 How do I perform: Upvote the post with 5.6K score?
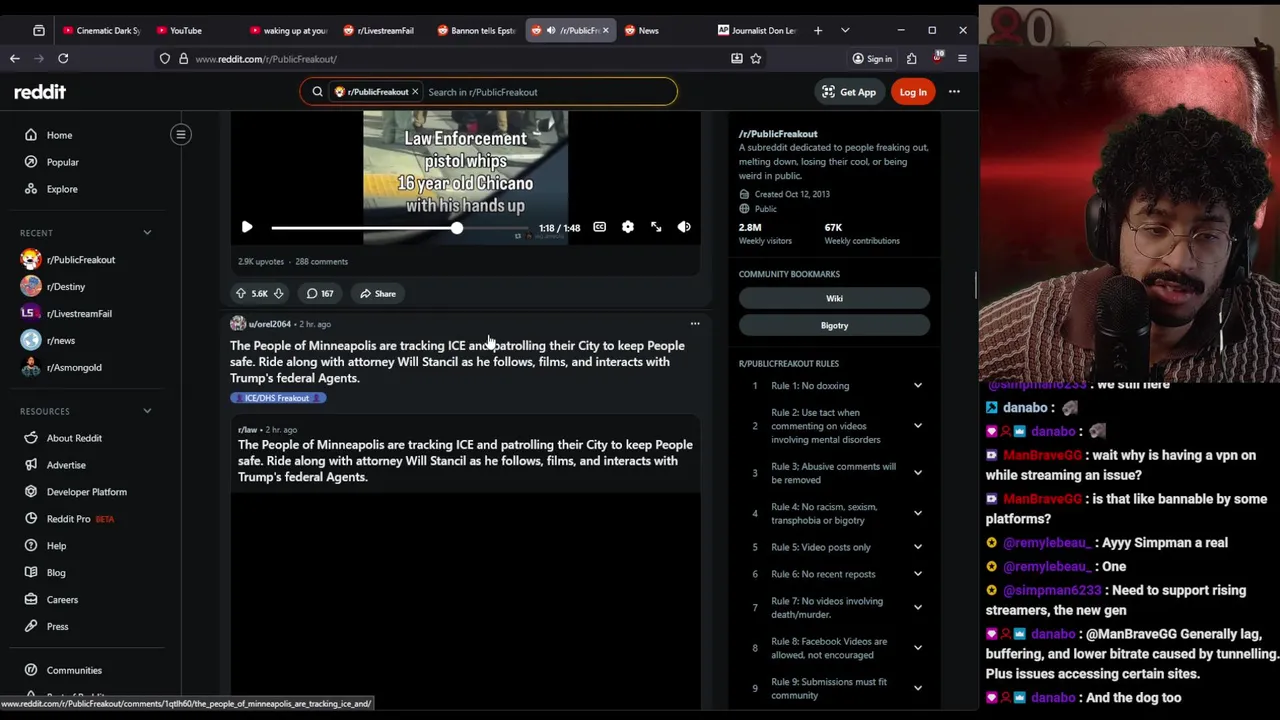[241, 294]
